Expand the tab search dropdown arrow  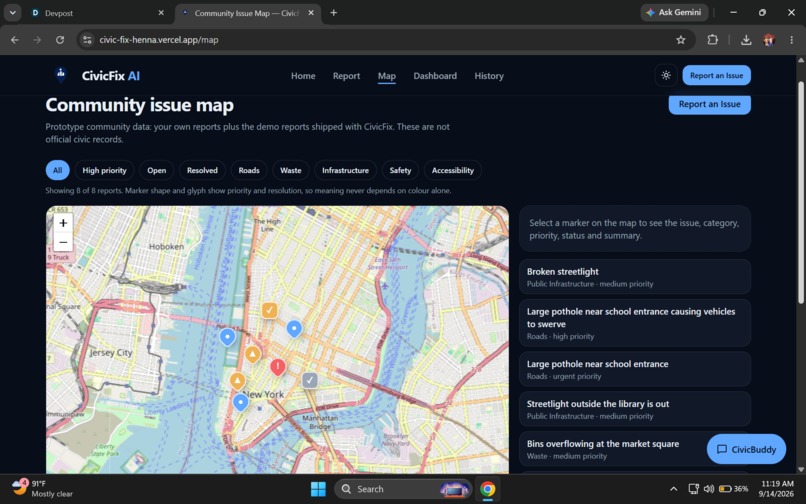[x=12, y=13]
